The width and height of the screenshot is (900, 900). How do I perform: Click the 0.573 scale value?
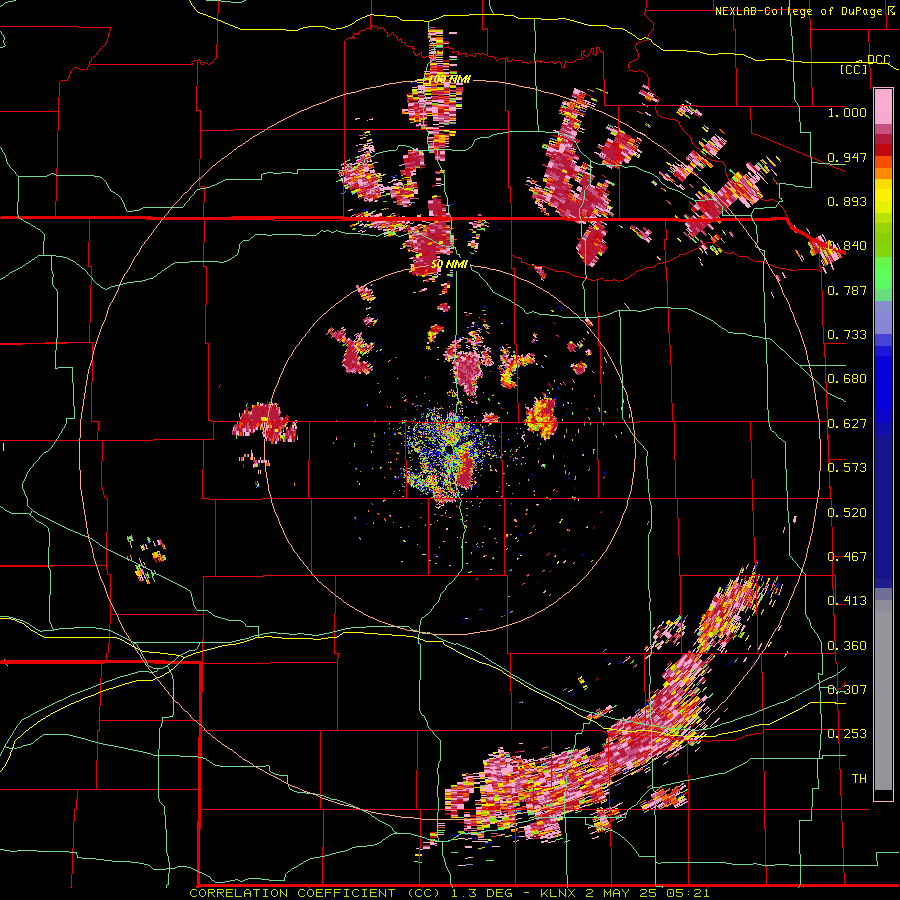847,468
